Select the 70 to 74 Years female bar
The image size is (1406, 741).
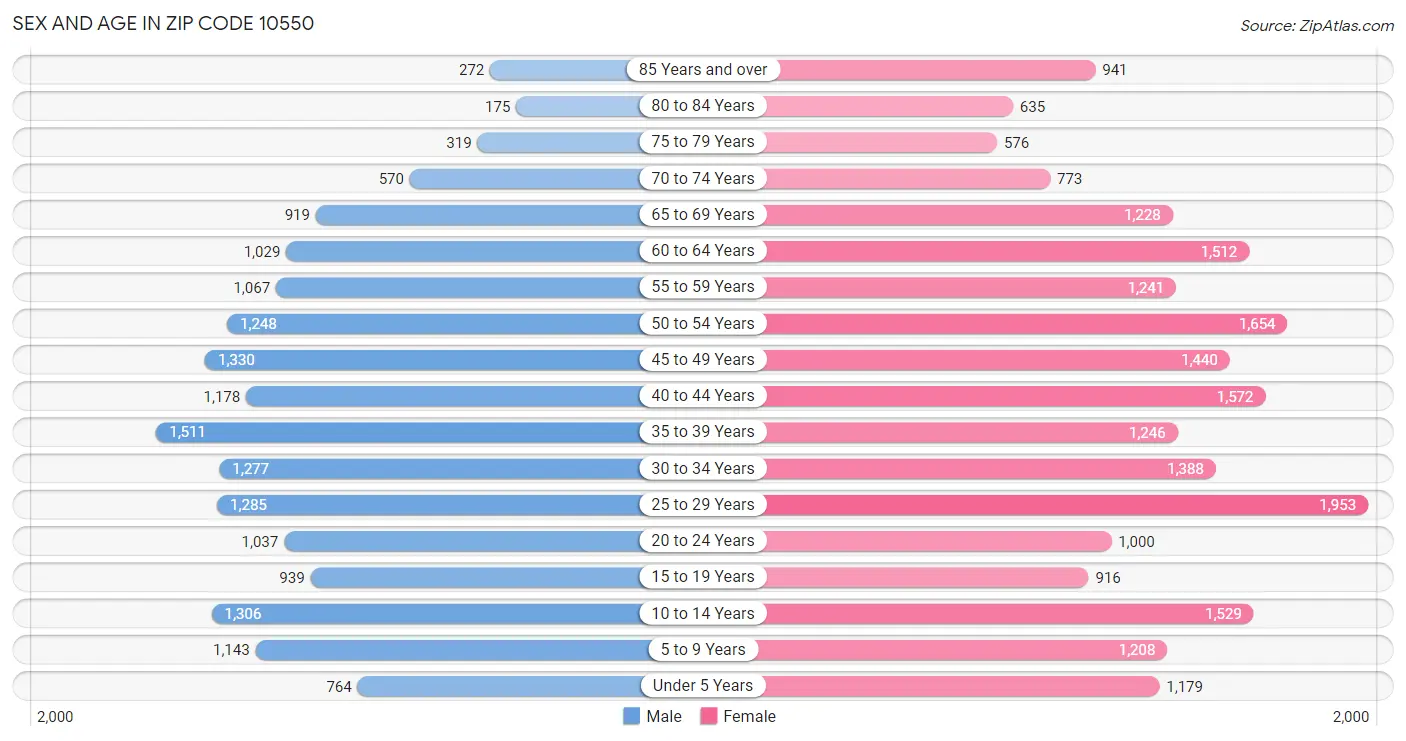click(x=877, y=179)
